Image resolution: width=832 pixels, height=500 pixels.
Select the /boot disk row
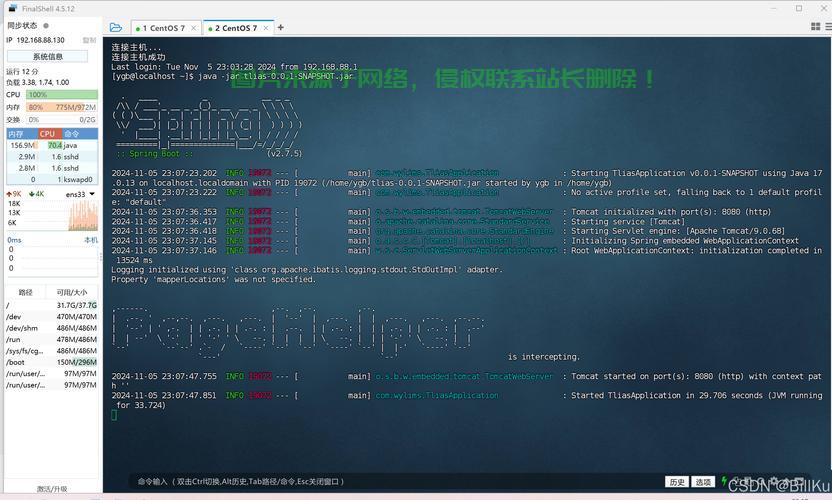[x=51, y=363]
